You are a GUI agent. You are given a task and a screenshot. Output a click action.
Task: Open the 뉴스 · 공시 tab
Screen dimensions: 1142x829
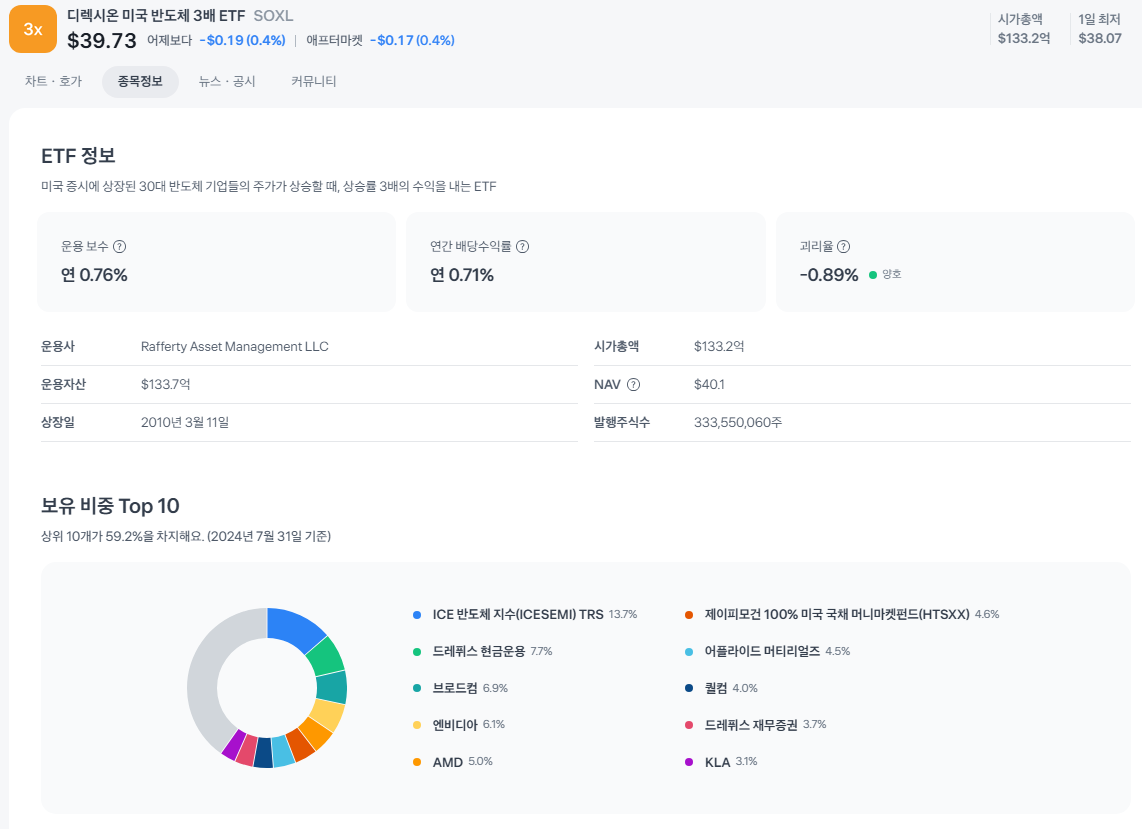[x=227, y=82]
